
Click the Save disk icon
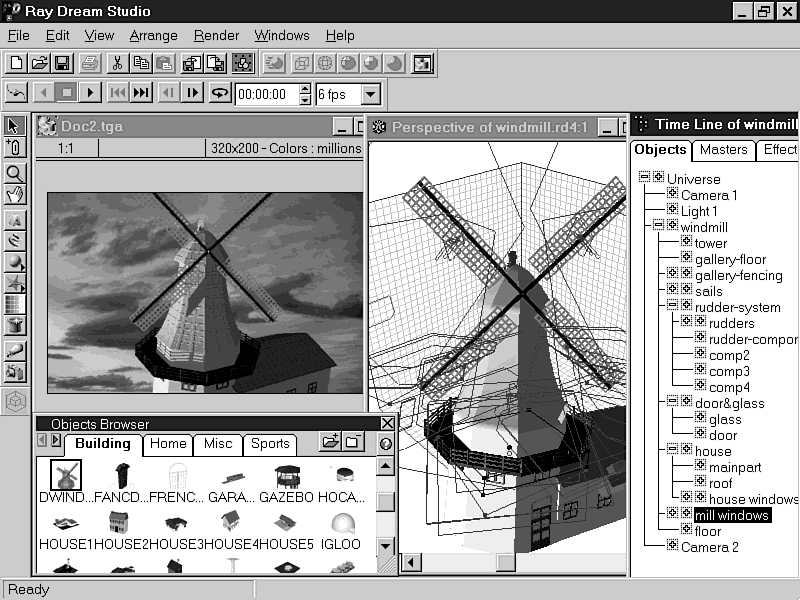coord(62,63)
